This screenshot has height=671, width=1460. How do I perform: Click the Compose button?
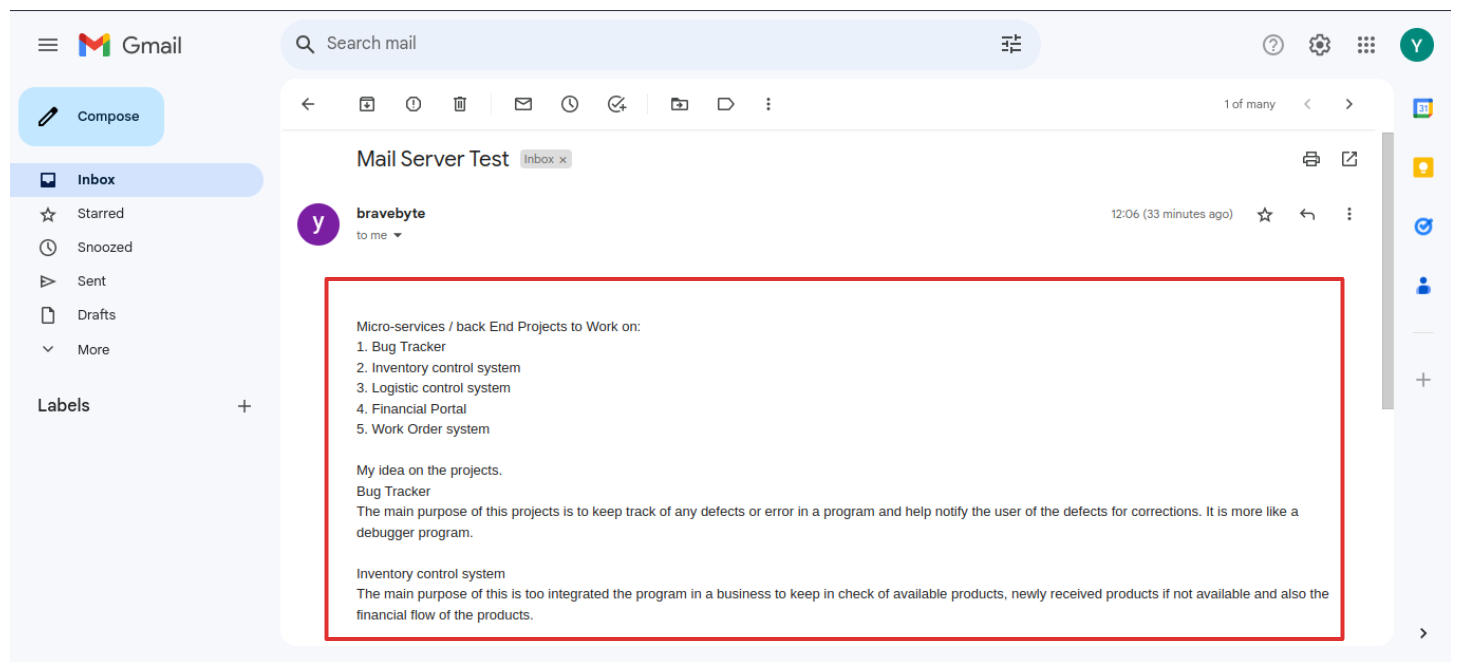(x=91, y=116)
